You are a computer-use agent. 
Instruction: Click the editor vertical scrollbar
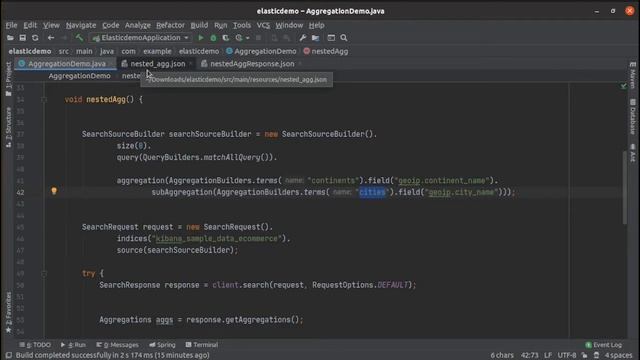[624, 188]
